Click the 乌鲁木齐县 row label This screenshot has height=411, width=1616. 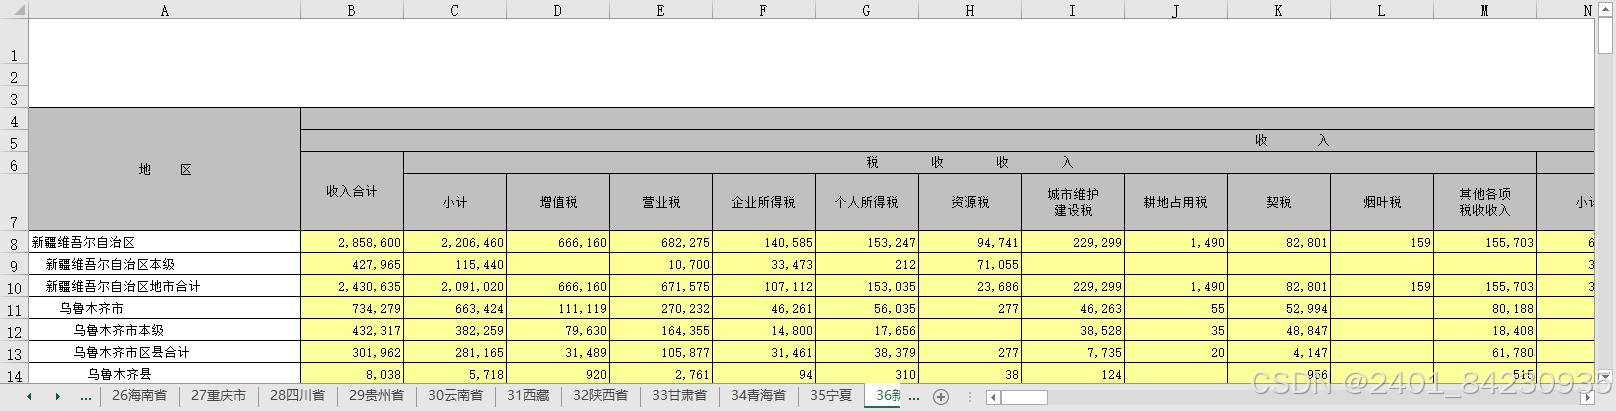point(164,374)
